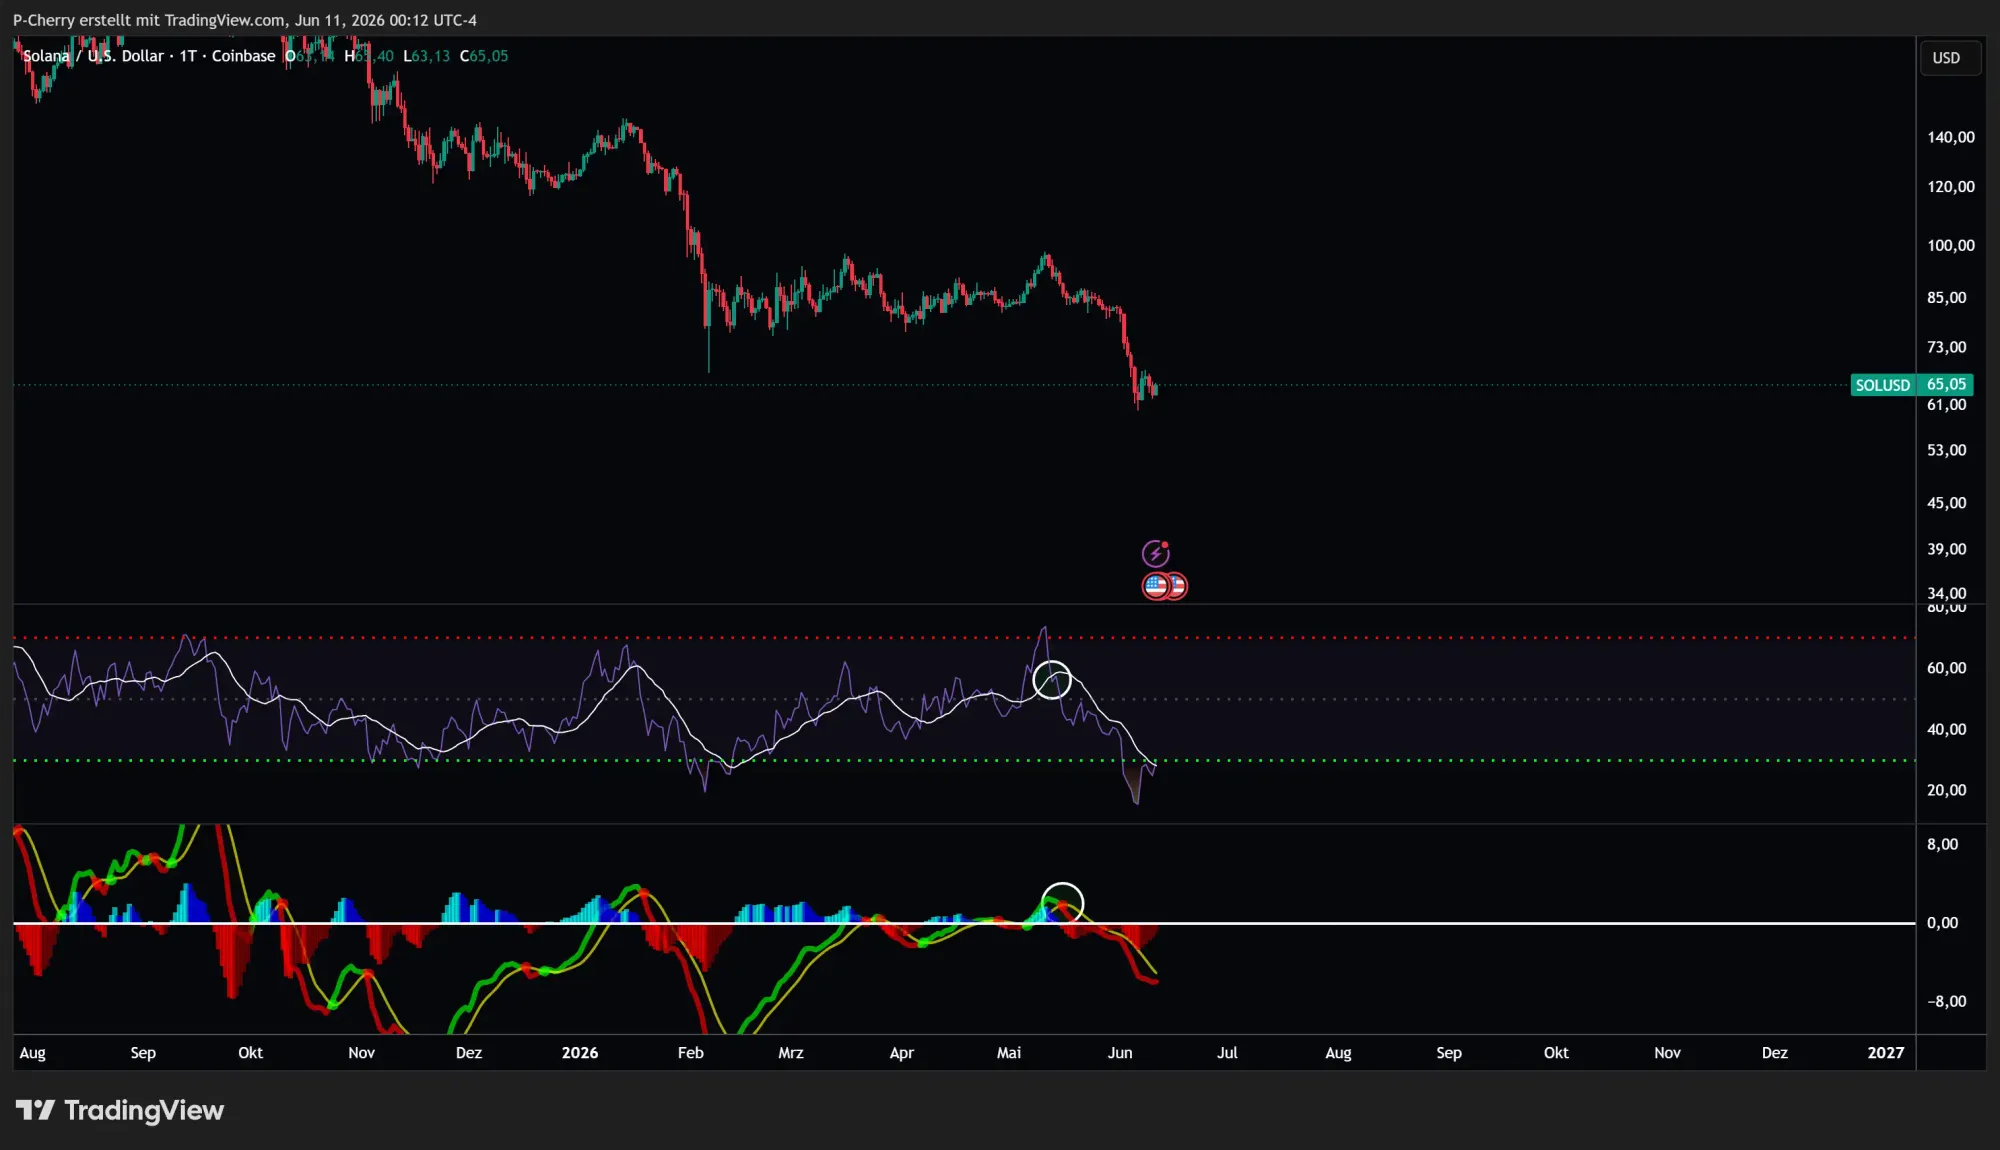This screenshot has height=1150, width=2000.
Task: Click the 60,00 RSI axis label
Action: [x=1947, y=668]
